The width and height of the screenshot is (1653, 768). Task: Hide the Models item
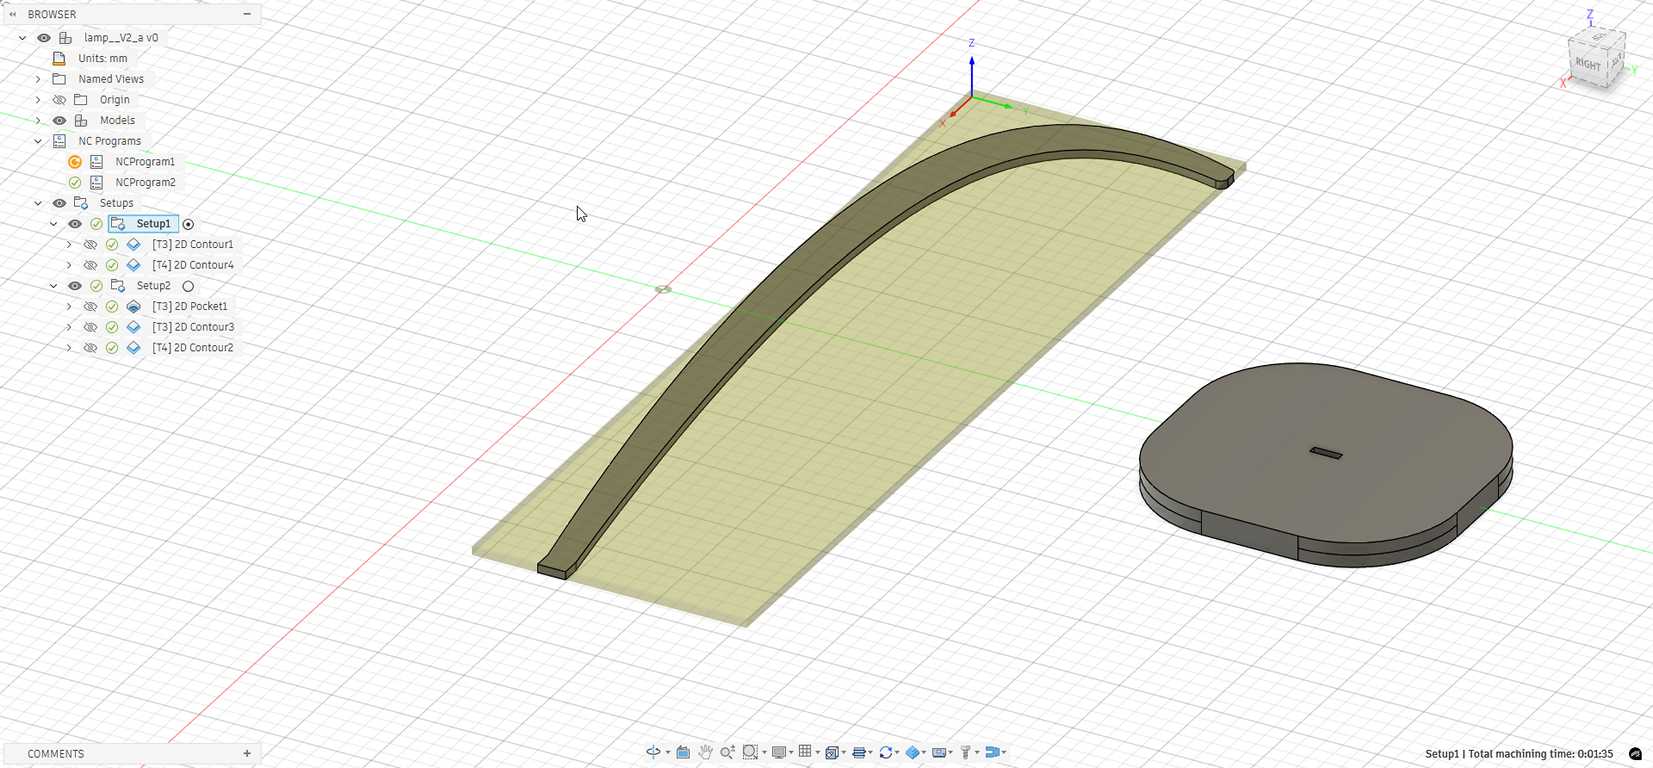pos(59,121)
